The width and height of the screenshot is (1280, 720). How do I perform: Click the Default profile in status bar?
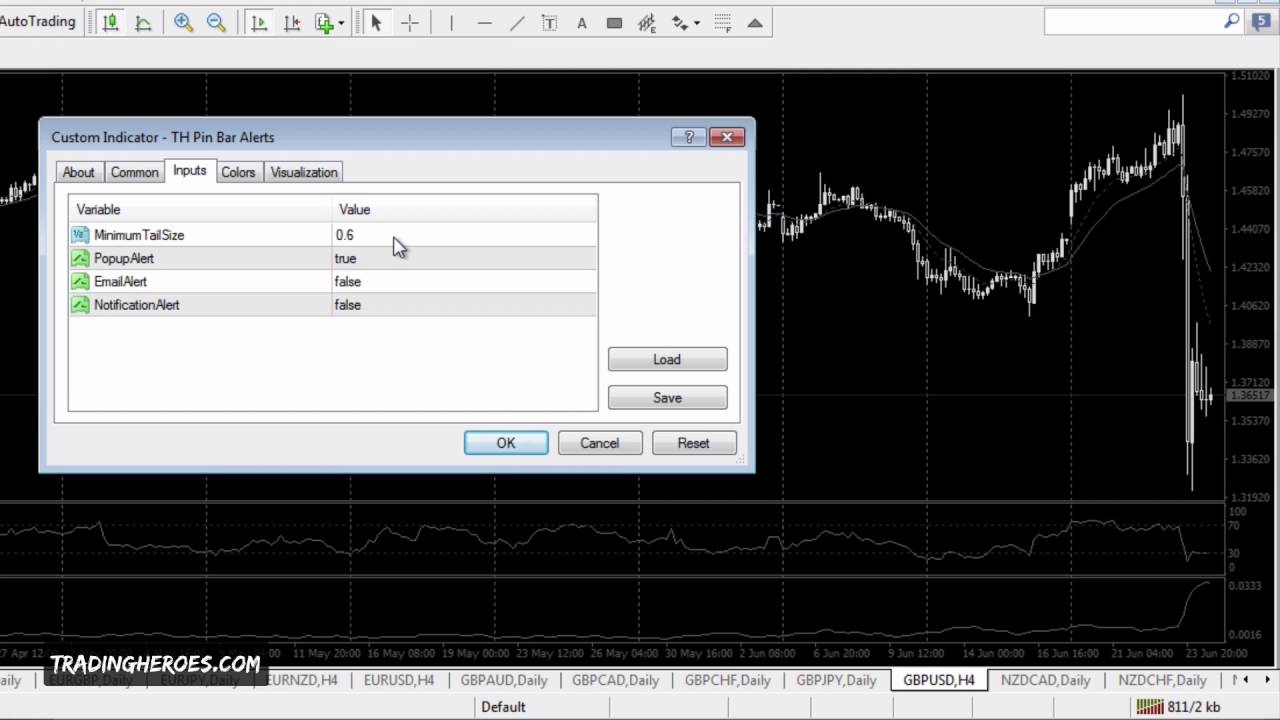(x=503, y=707)
